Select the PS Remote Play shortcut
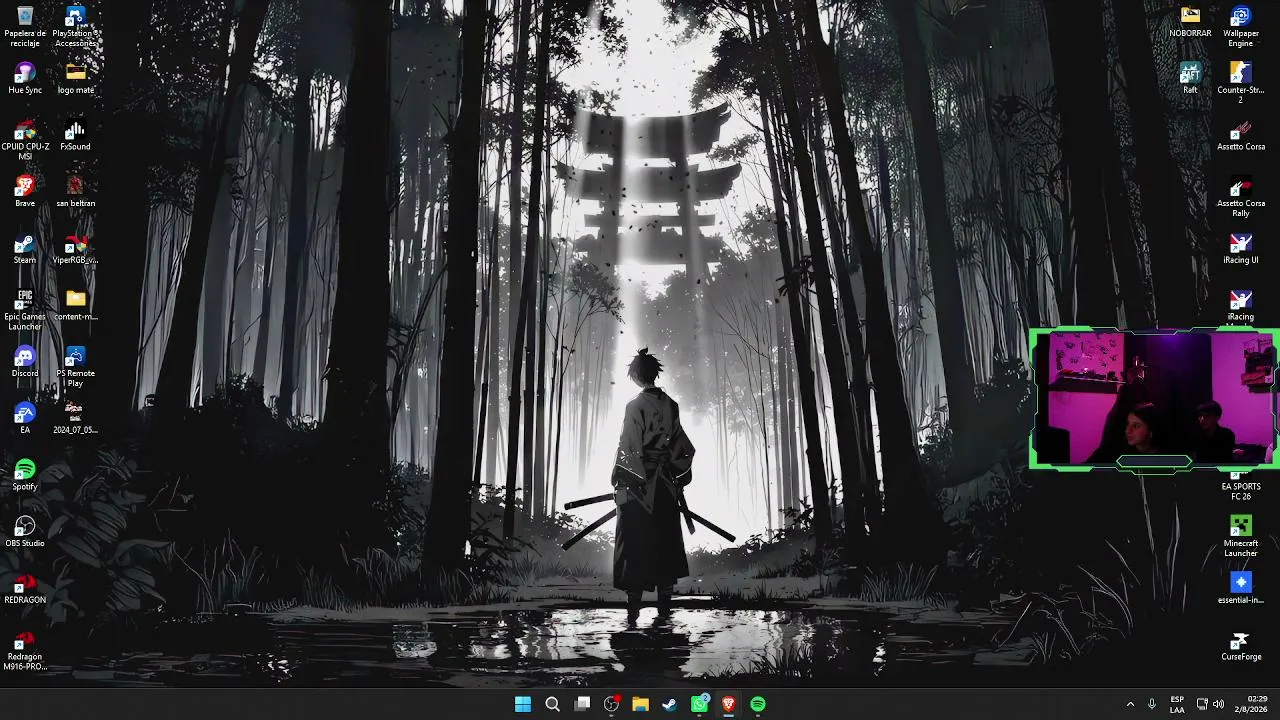1280x720 pixels. 75,367
